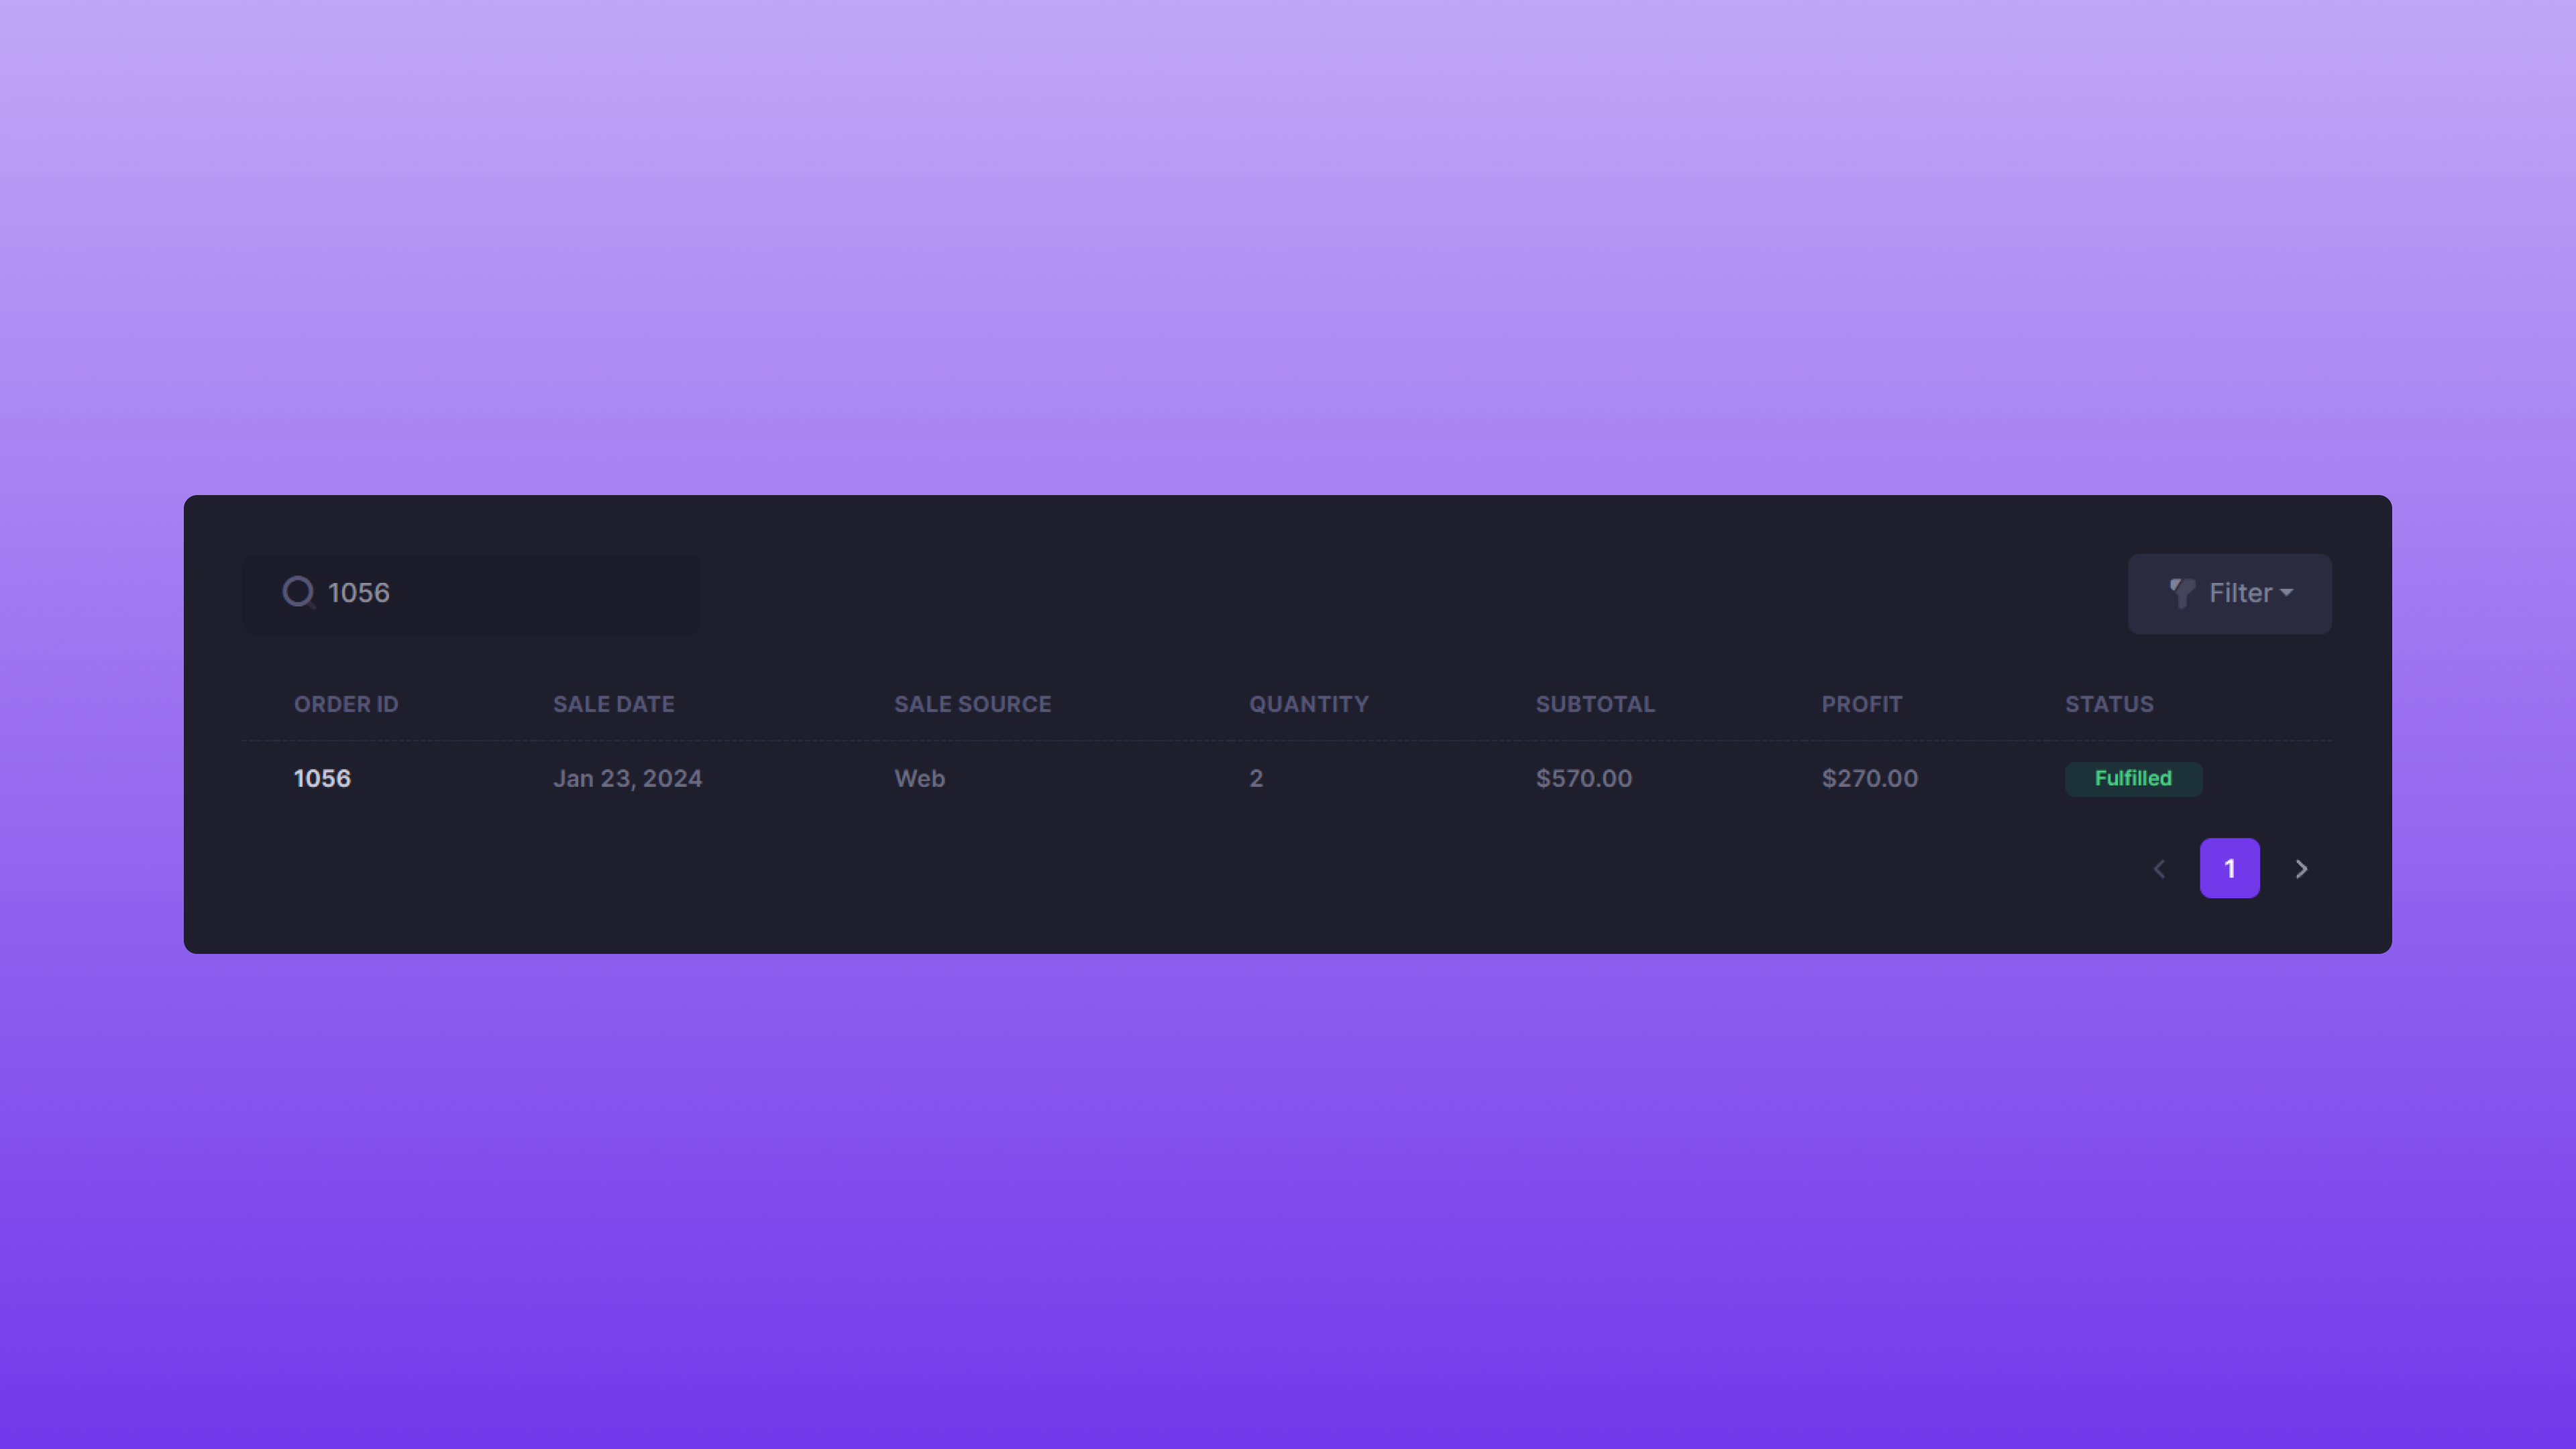Screen dimensions: 2576x1449
Task: Open order 1056 link
Action: click(322, 779)
